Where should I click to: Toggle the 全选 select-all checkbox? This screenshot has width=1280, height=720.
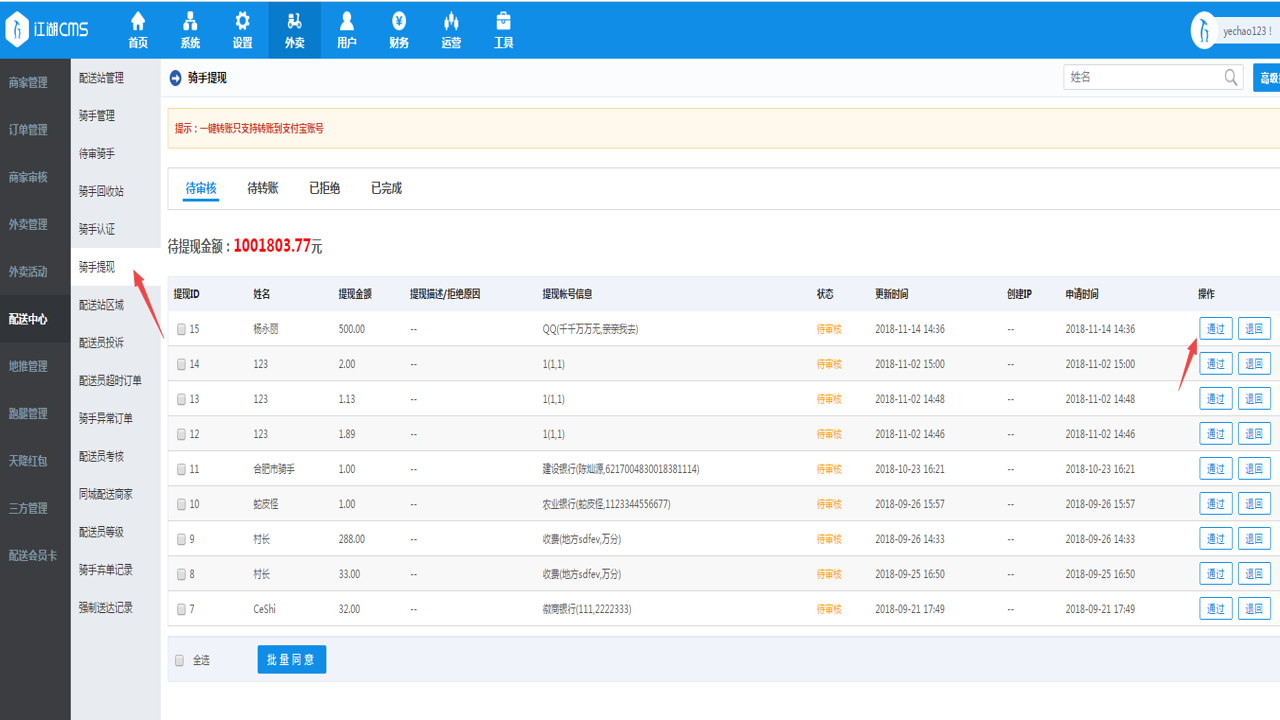tap(180, 660)
